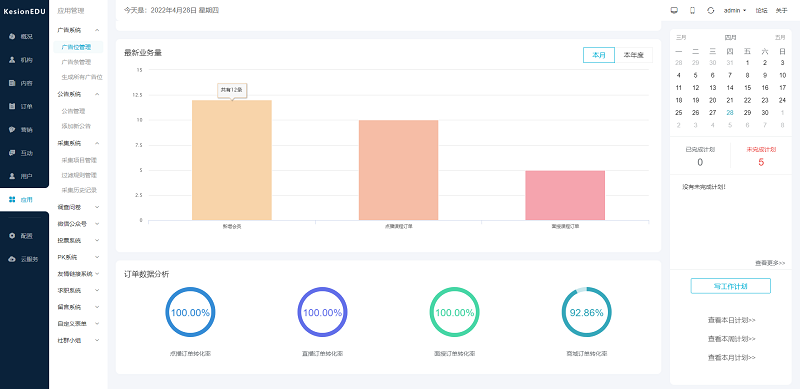The width and height of the screenshot is (800, 389).
Task: Expand the 自定义表单 section
Action: (78, 324)
